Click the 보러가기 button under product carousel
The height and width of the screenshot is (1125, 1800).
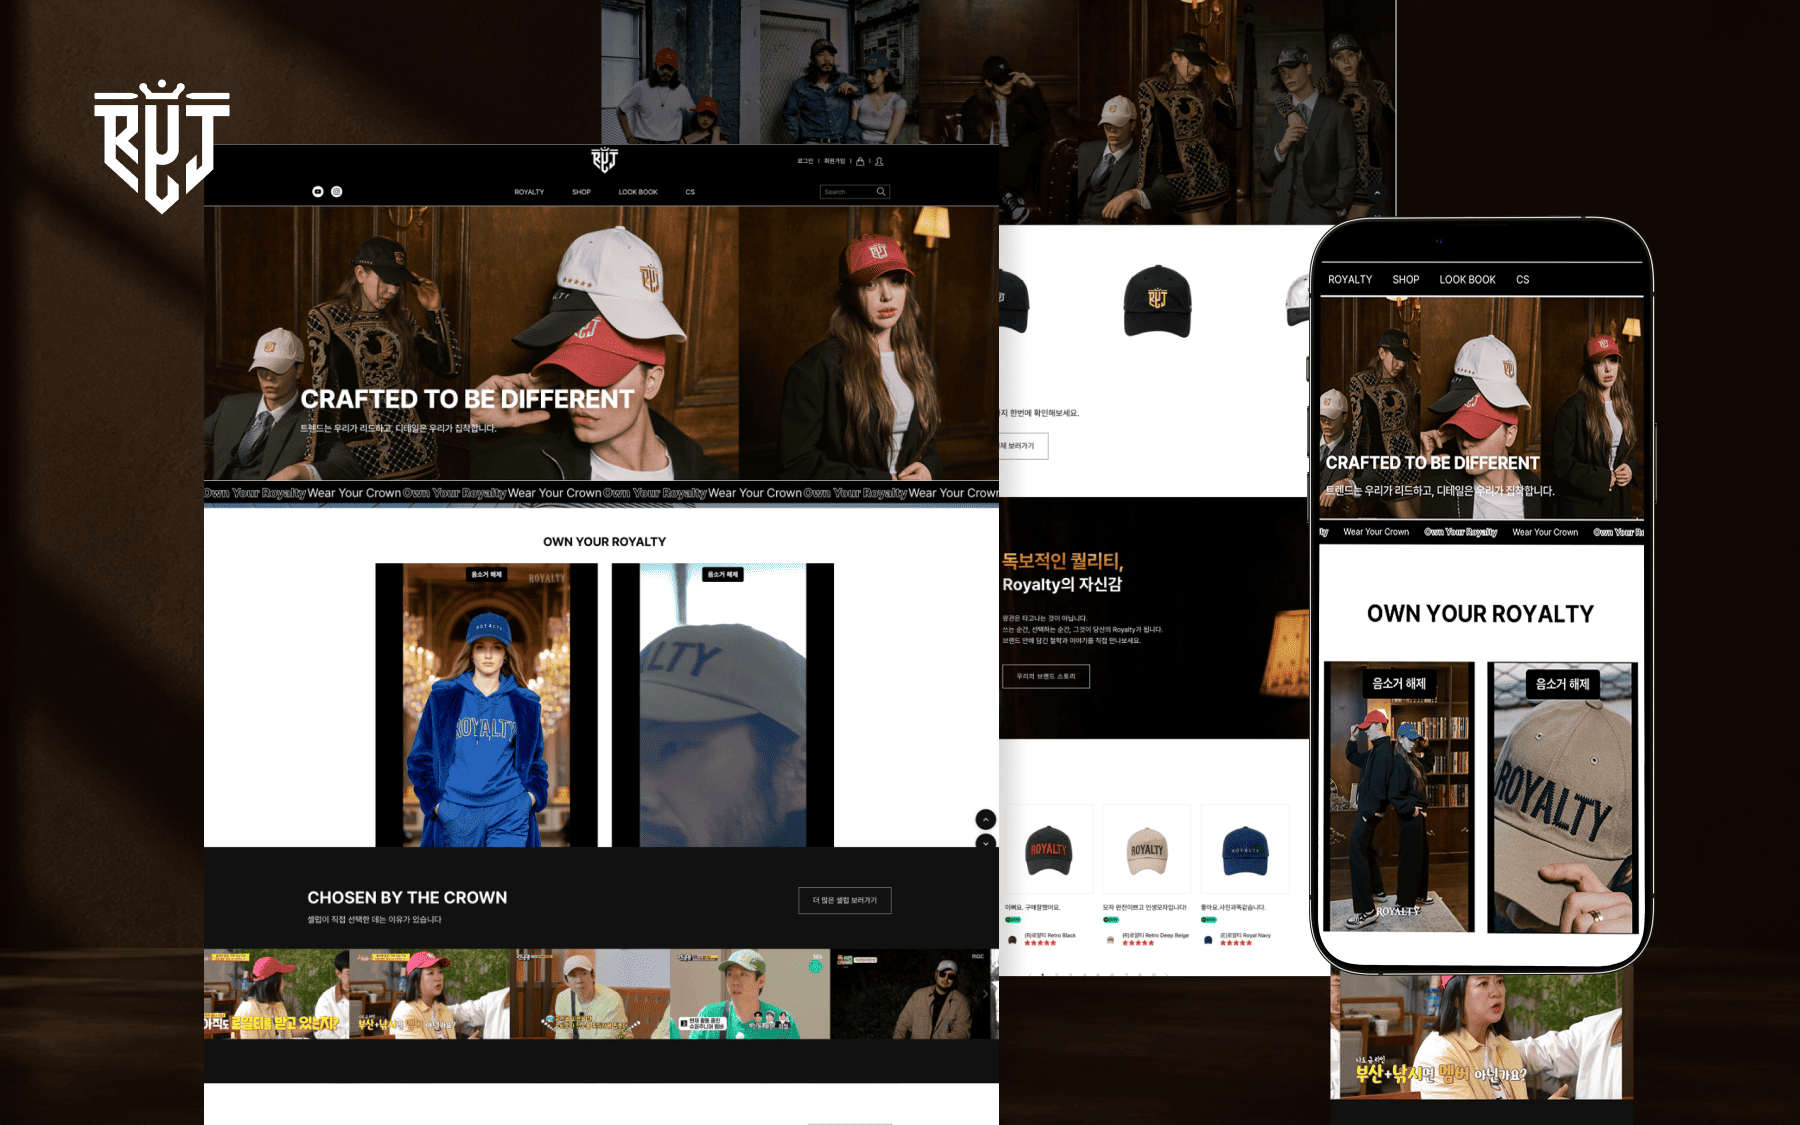click(1023, 446)
